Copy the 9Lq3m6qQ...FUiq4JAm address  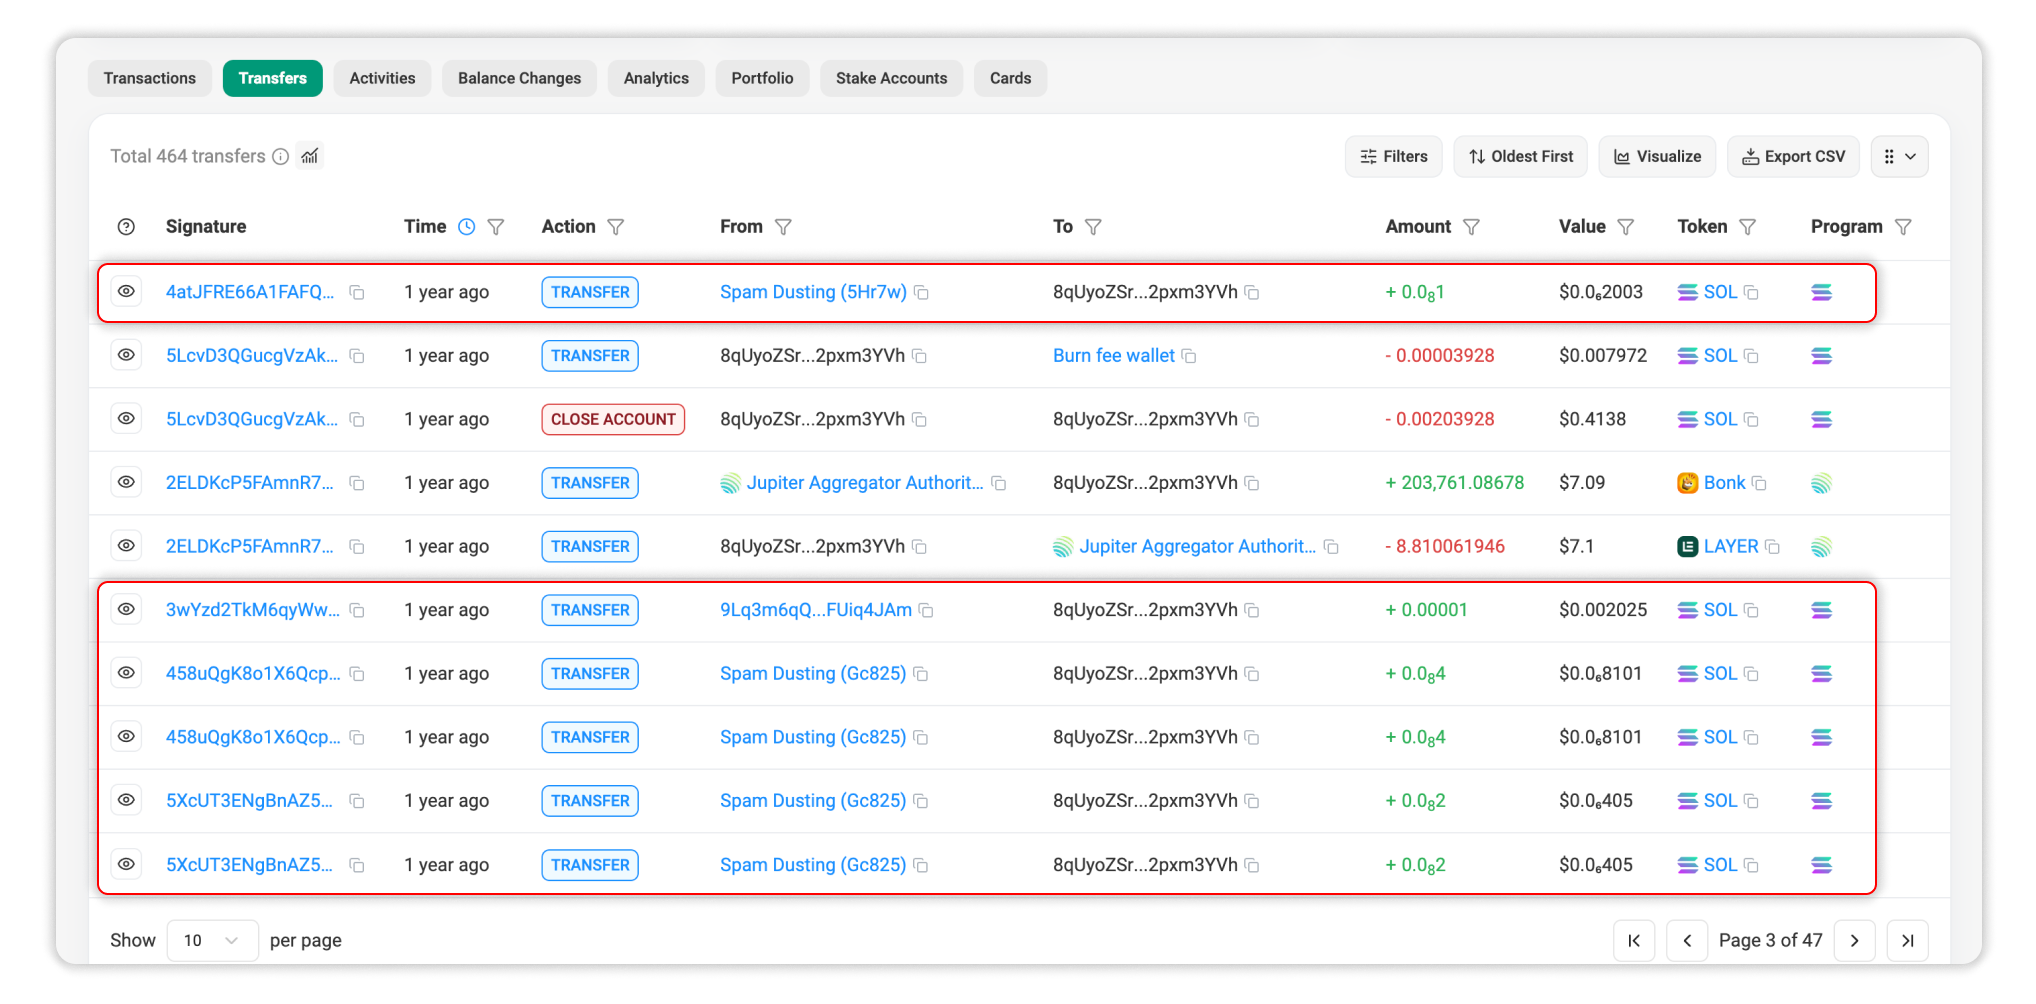[x=926, y=611]
